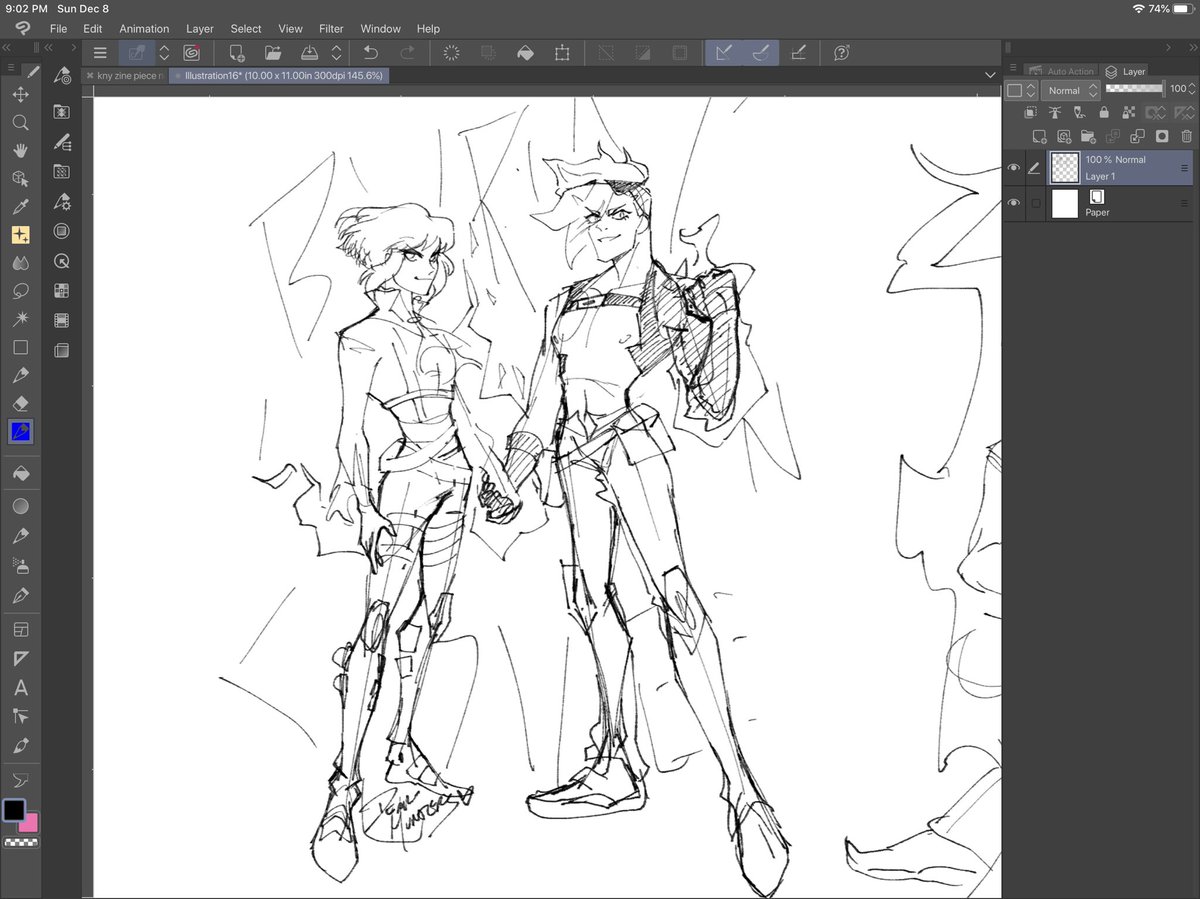This screenshot has width=1200, height=899.
Task: Open the Normal blending mode dropdown
Action: pyautogui.click(x=1071, y=90)
